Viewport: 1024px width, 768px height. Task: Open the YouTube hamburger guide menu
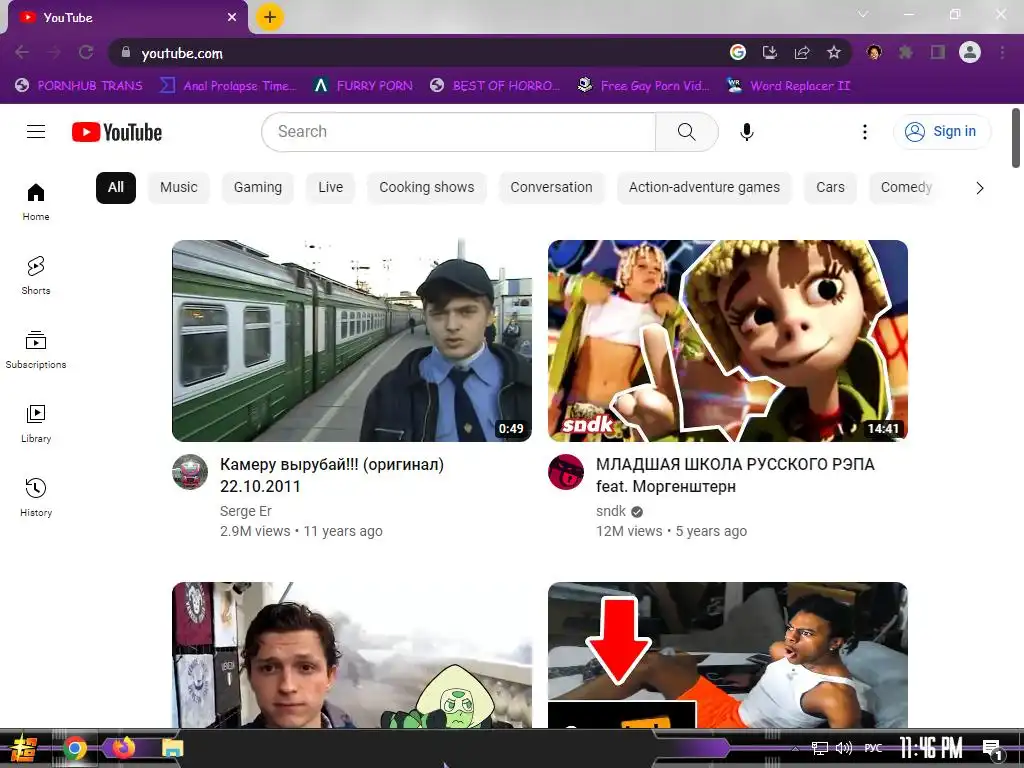pos(36,132)
